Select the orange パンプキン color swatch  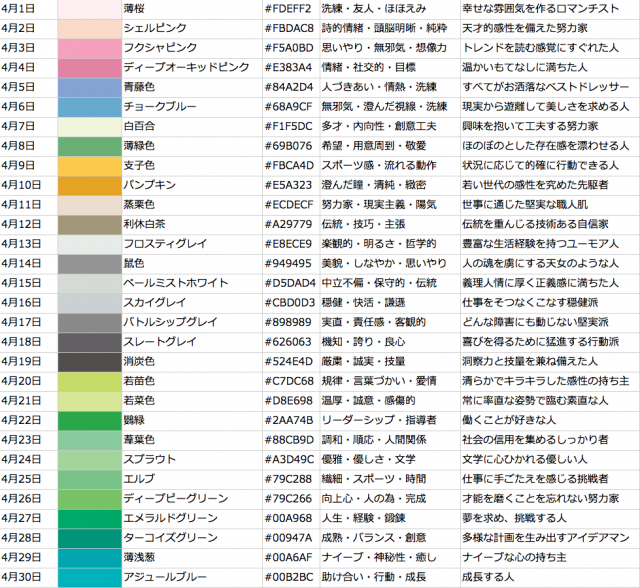89,185
